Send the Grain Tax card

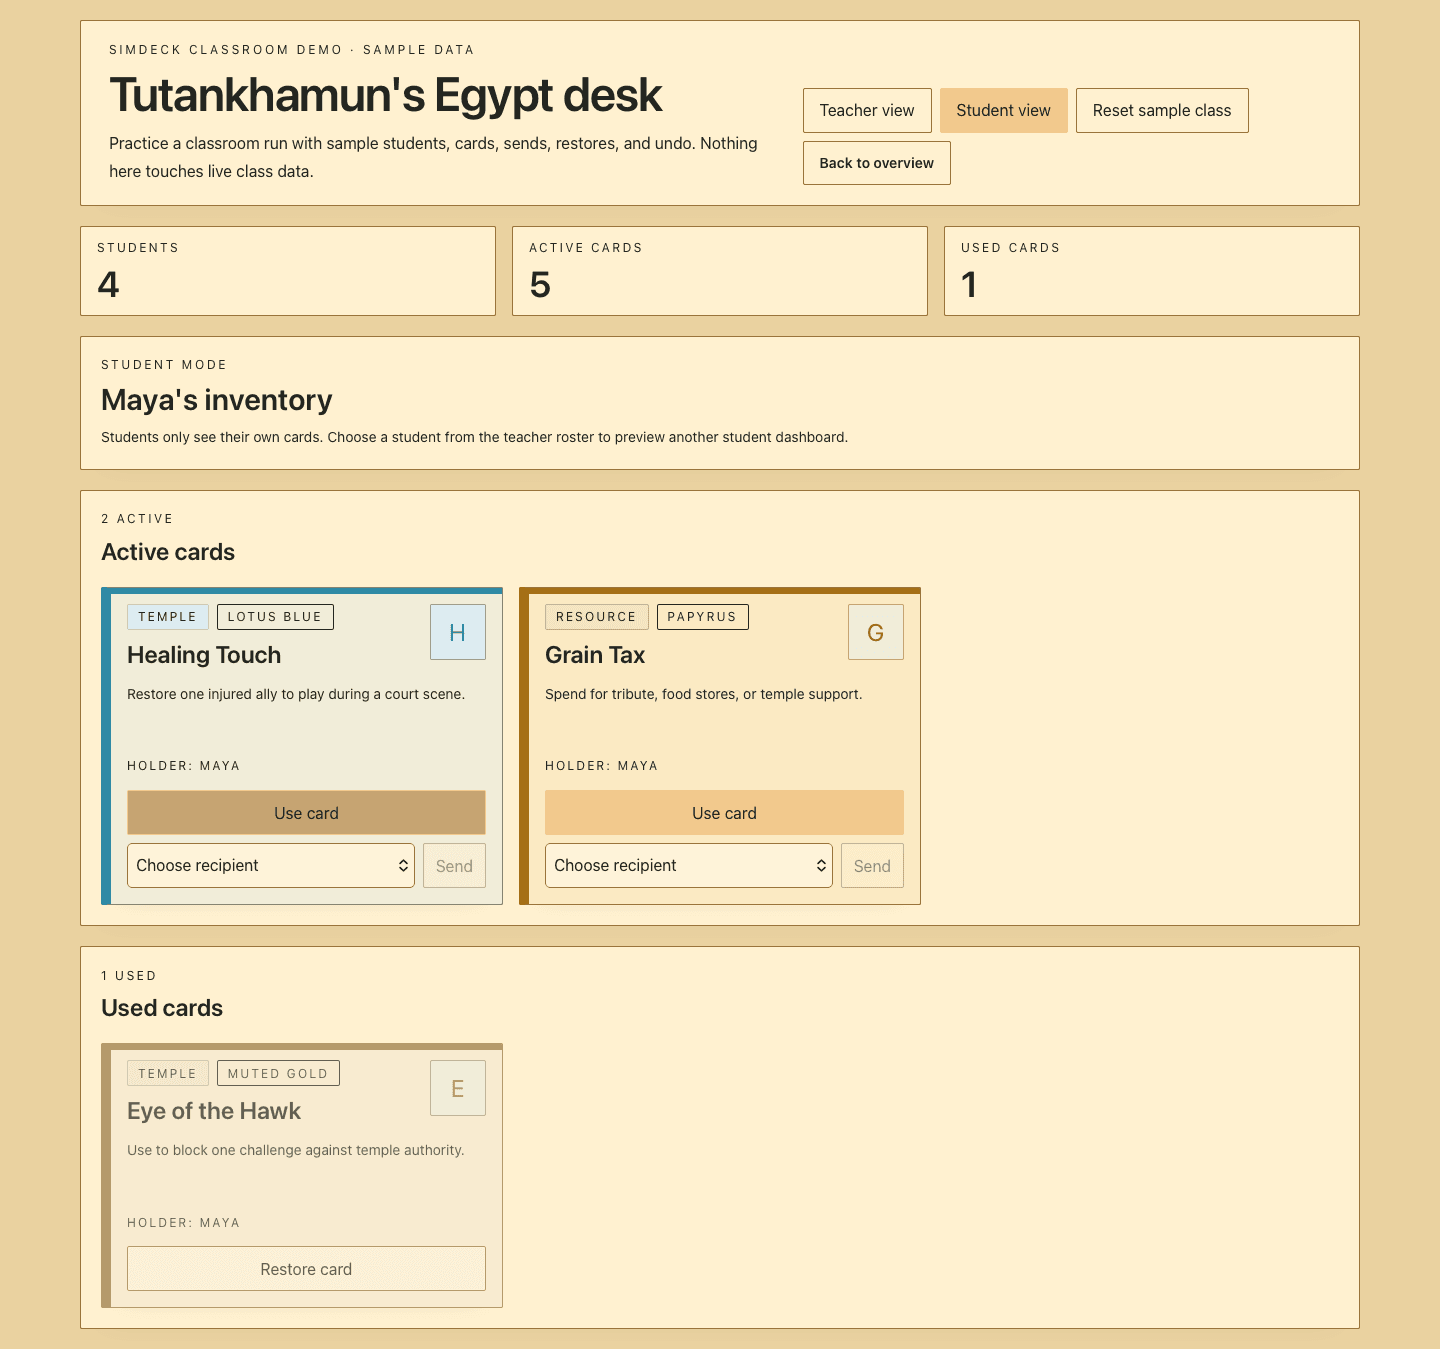click(872, 866)
